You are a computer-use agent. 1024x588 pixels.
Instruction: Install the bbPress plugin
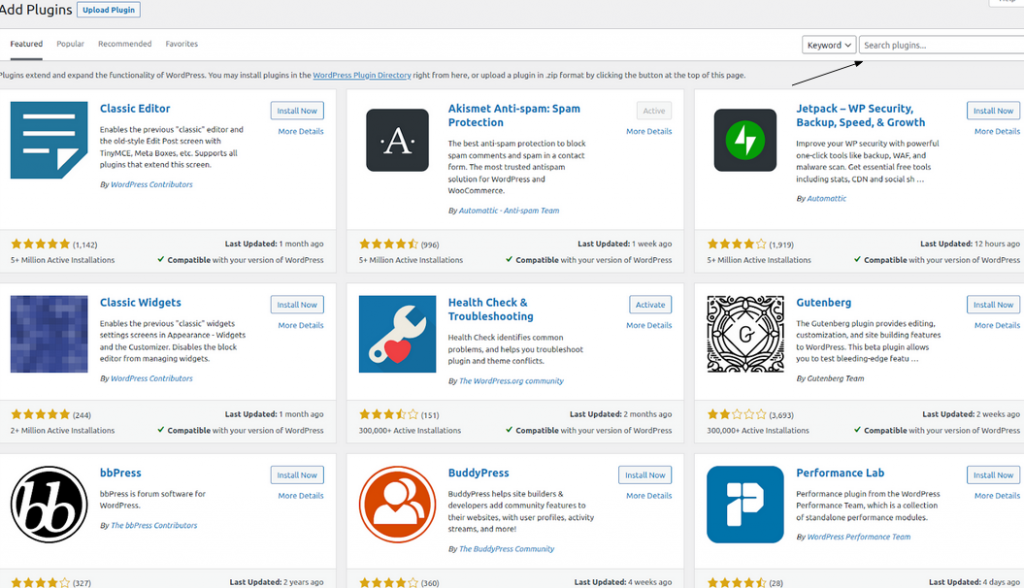pos(297,475)
